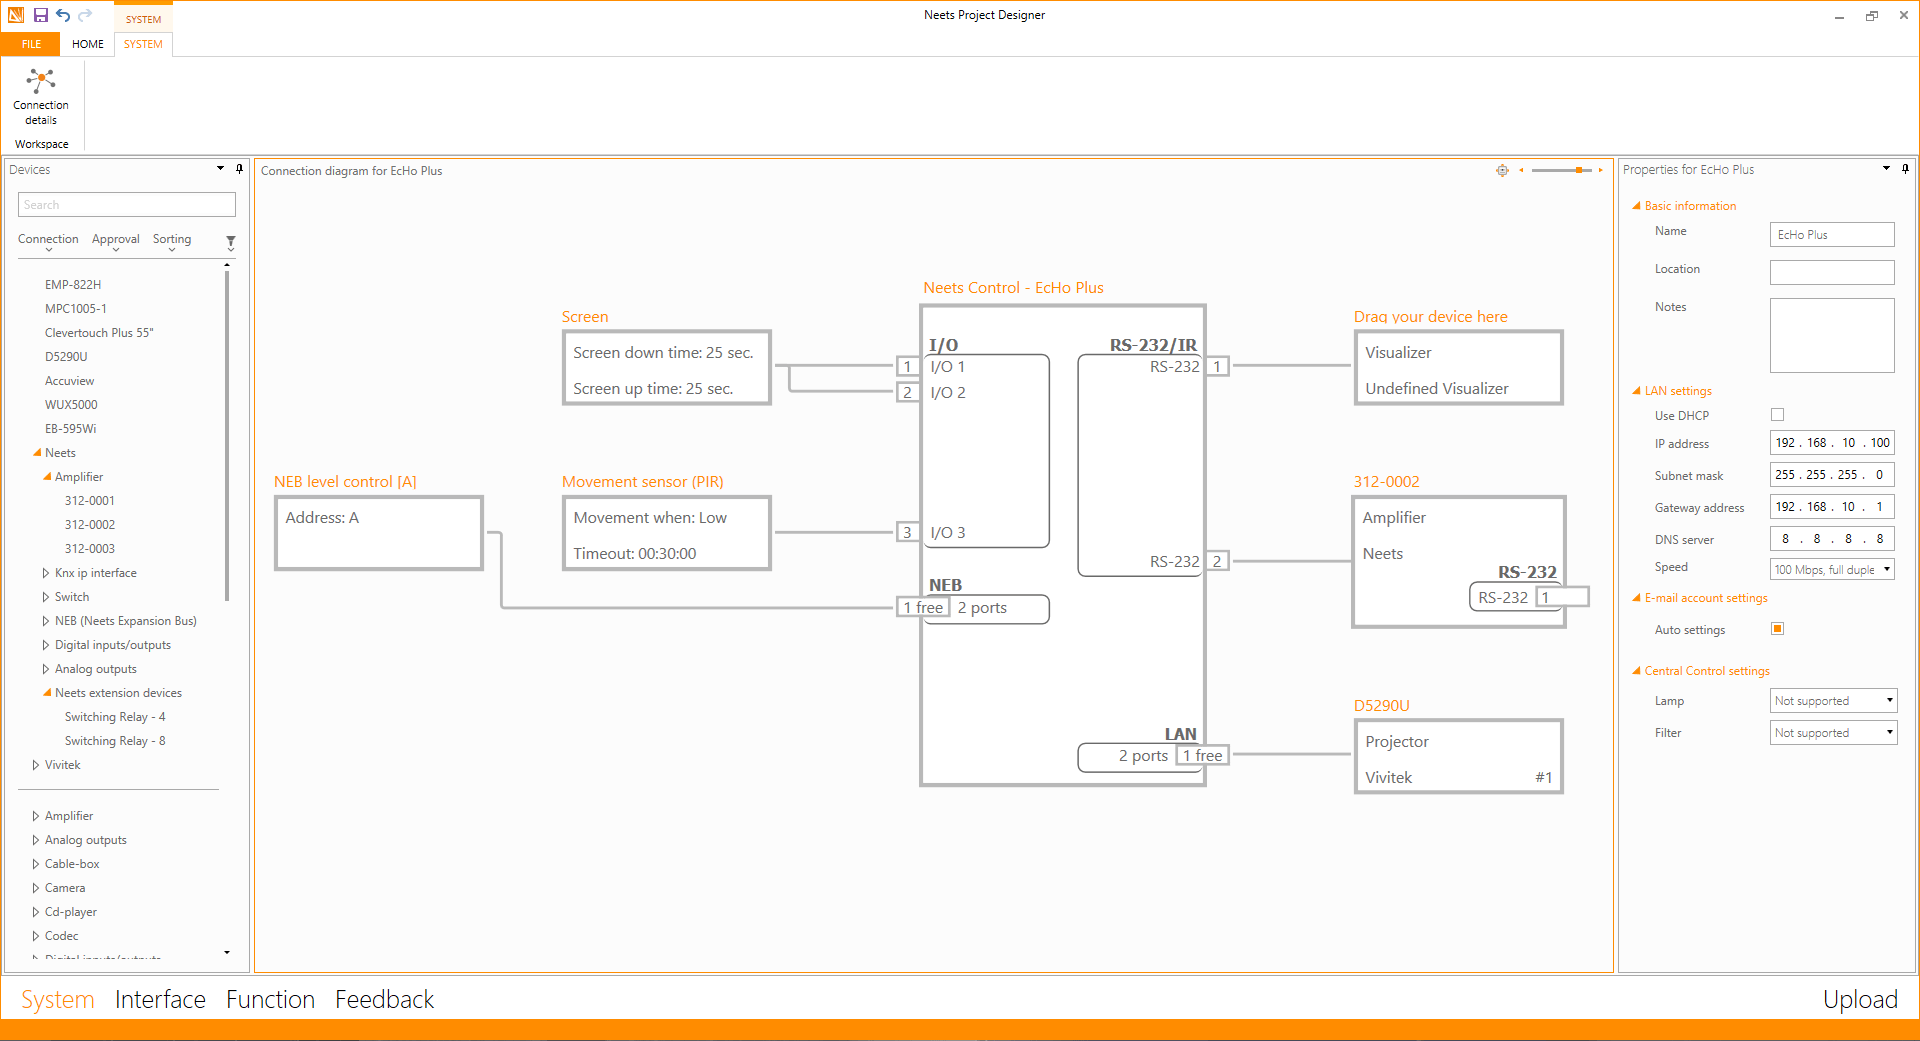Pin the Properties for EcHo Plus panel
Image resolution: width=1920 pixels, height=1041 pixels.
[1905, 169]
